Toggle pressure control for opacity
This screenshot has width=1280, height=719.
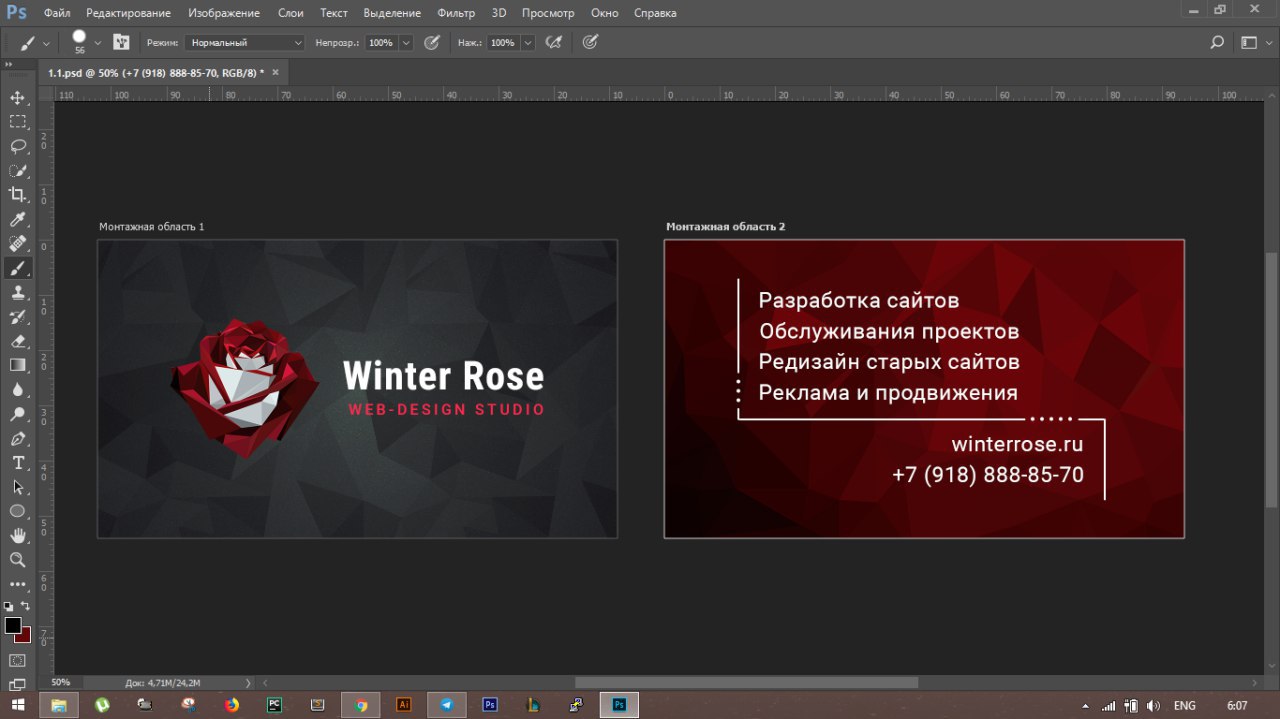click(x=432, y=43)
